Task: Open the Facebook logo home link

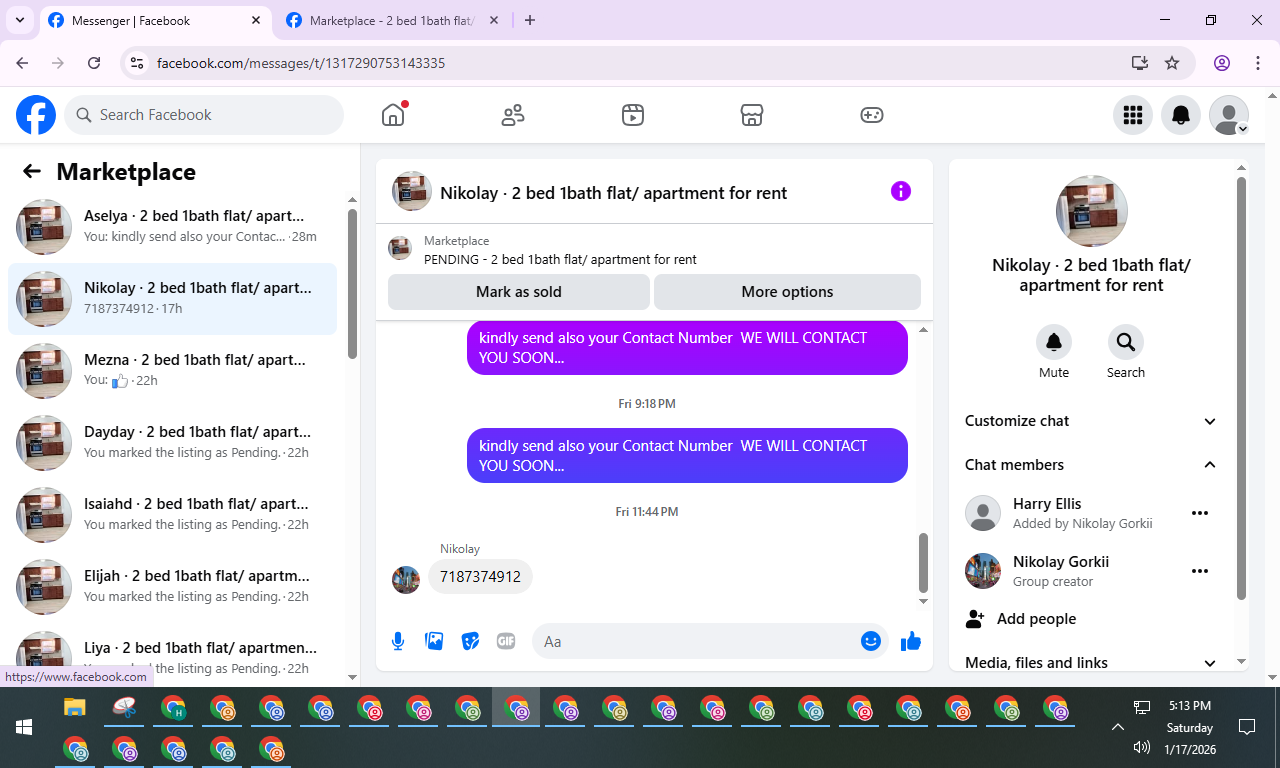Action: tap(36, 115)
